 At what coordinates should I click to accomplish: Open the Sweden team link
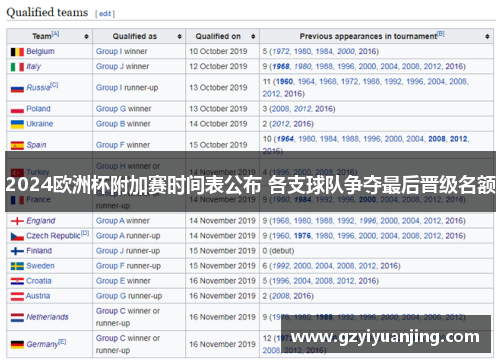[40, 266]
